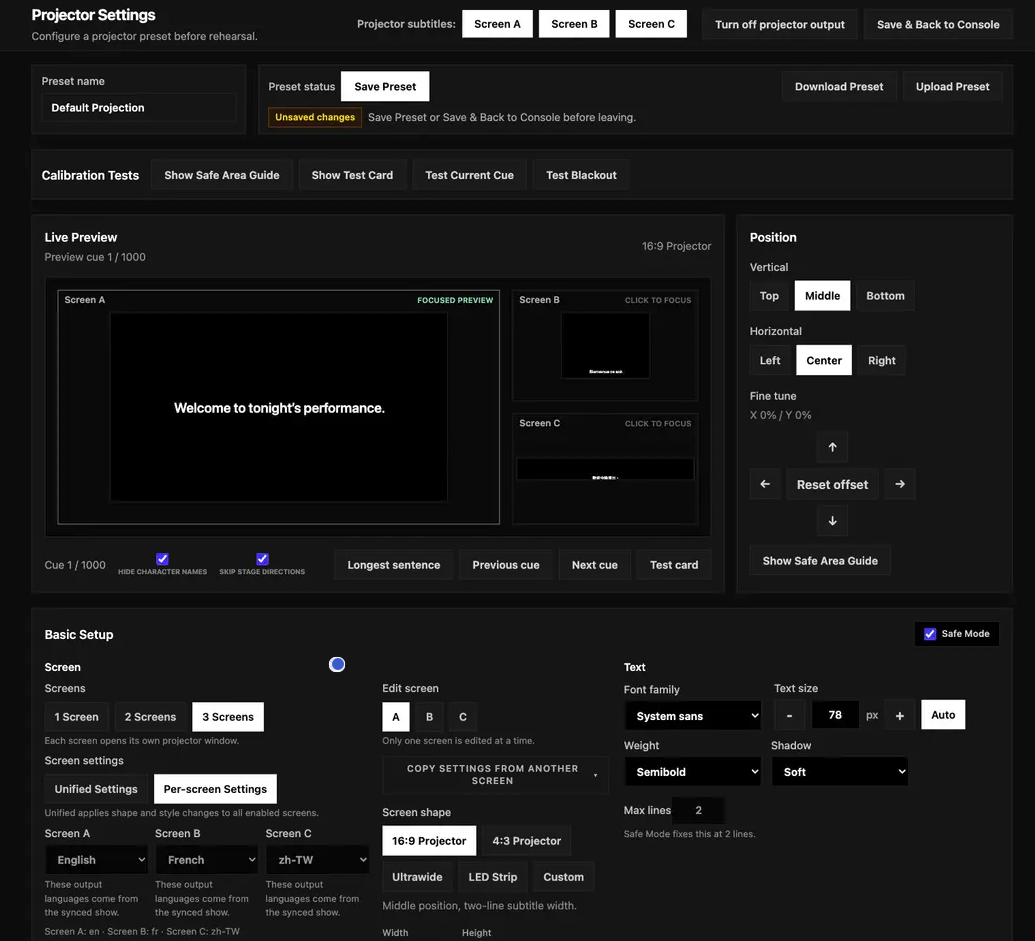The image size is (1035, 941).
Task: Switch edit screen to B
Action: click(x=429, y=717)
